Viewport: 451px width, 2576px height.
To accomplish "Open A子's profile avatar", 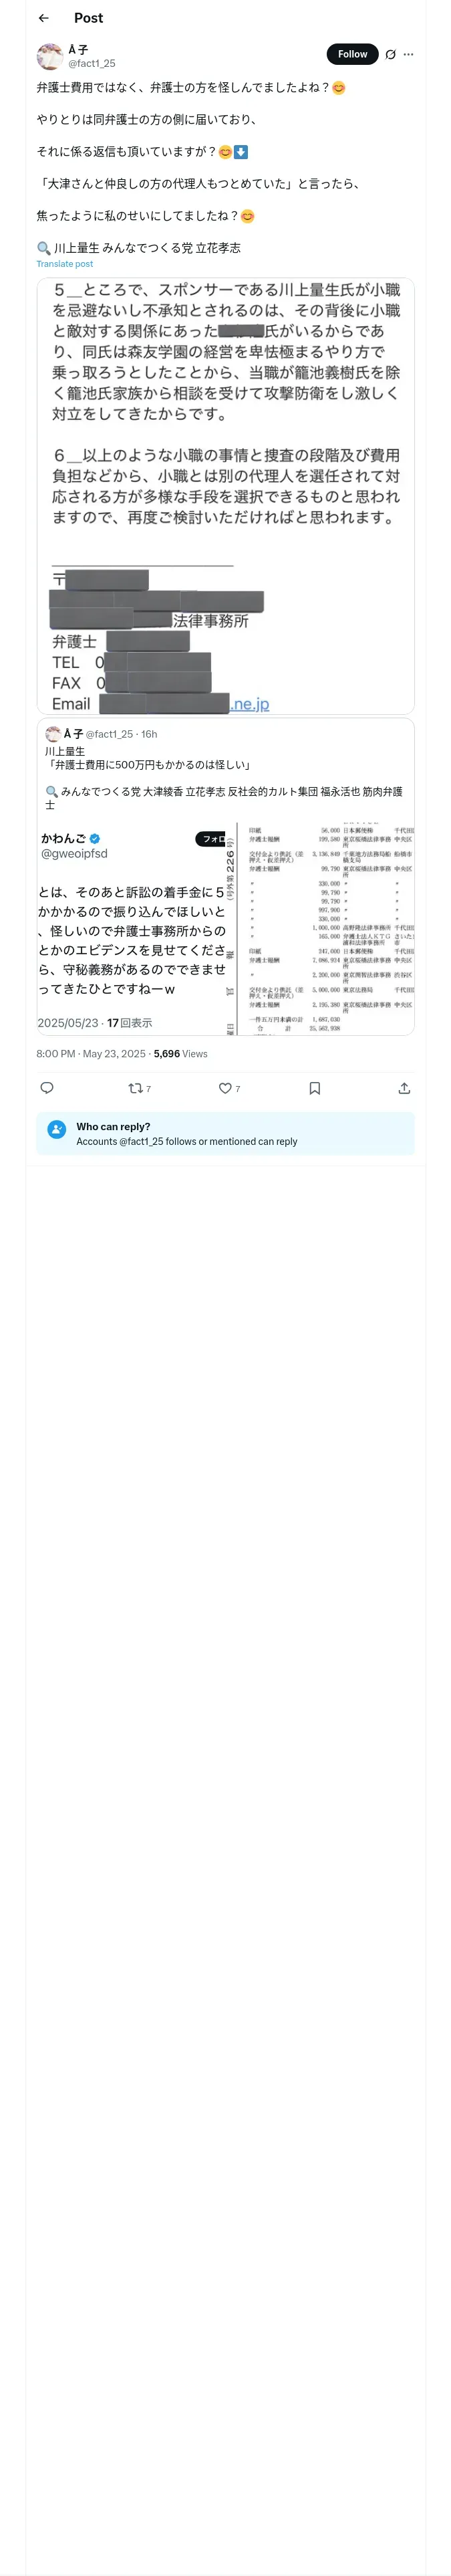I will pos(50,56).
